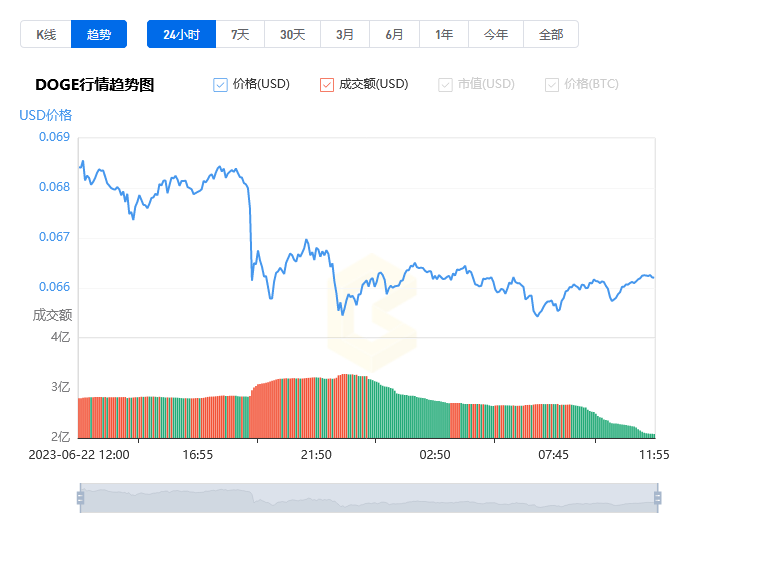Enable the 价格(BTC) series checkbox
The image size is (780, 563).
(x=552, y=85)
